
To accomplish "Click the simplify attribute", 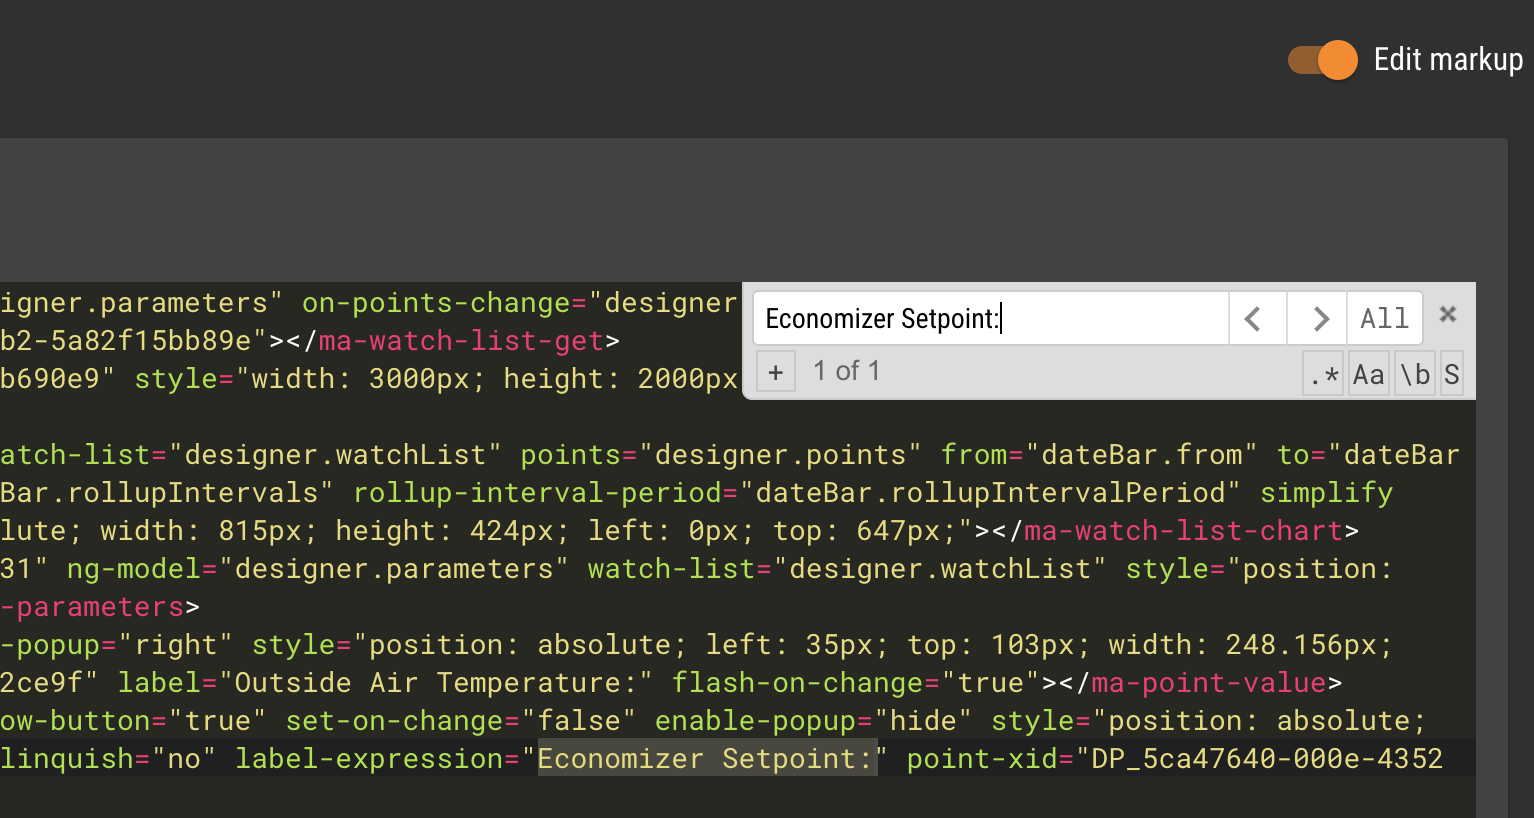I will (x=1326, y=492).
